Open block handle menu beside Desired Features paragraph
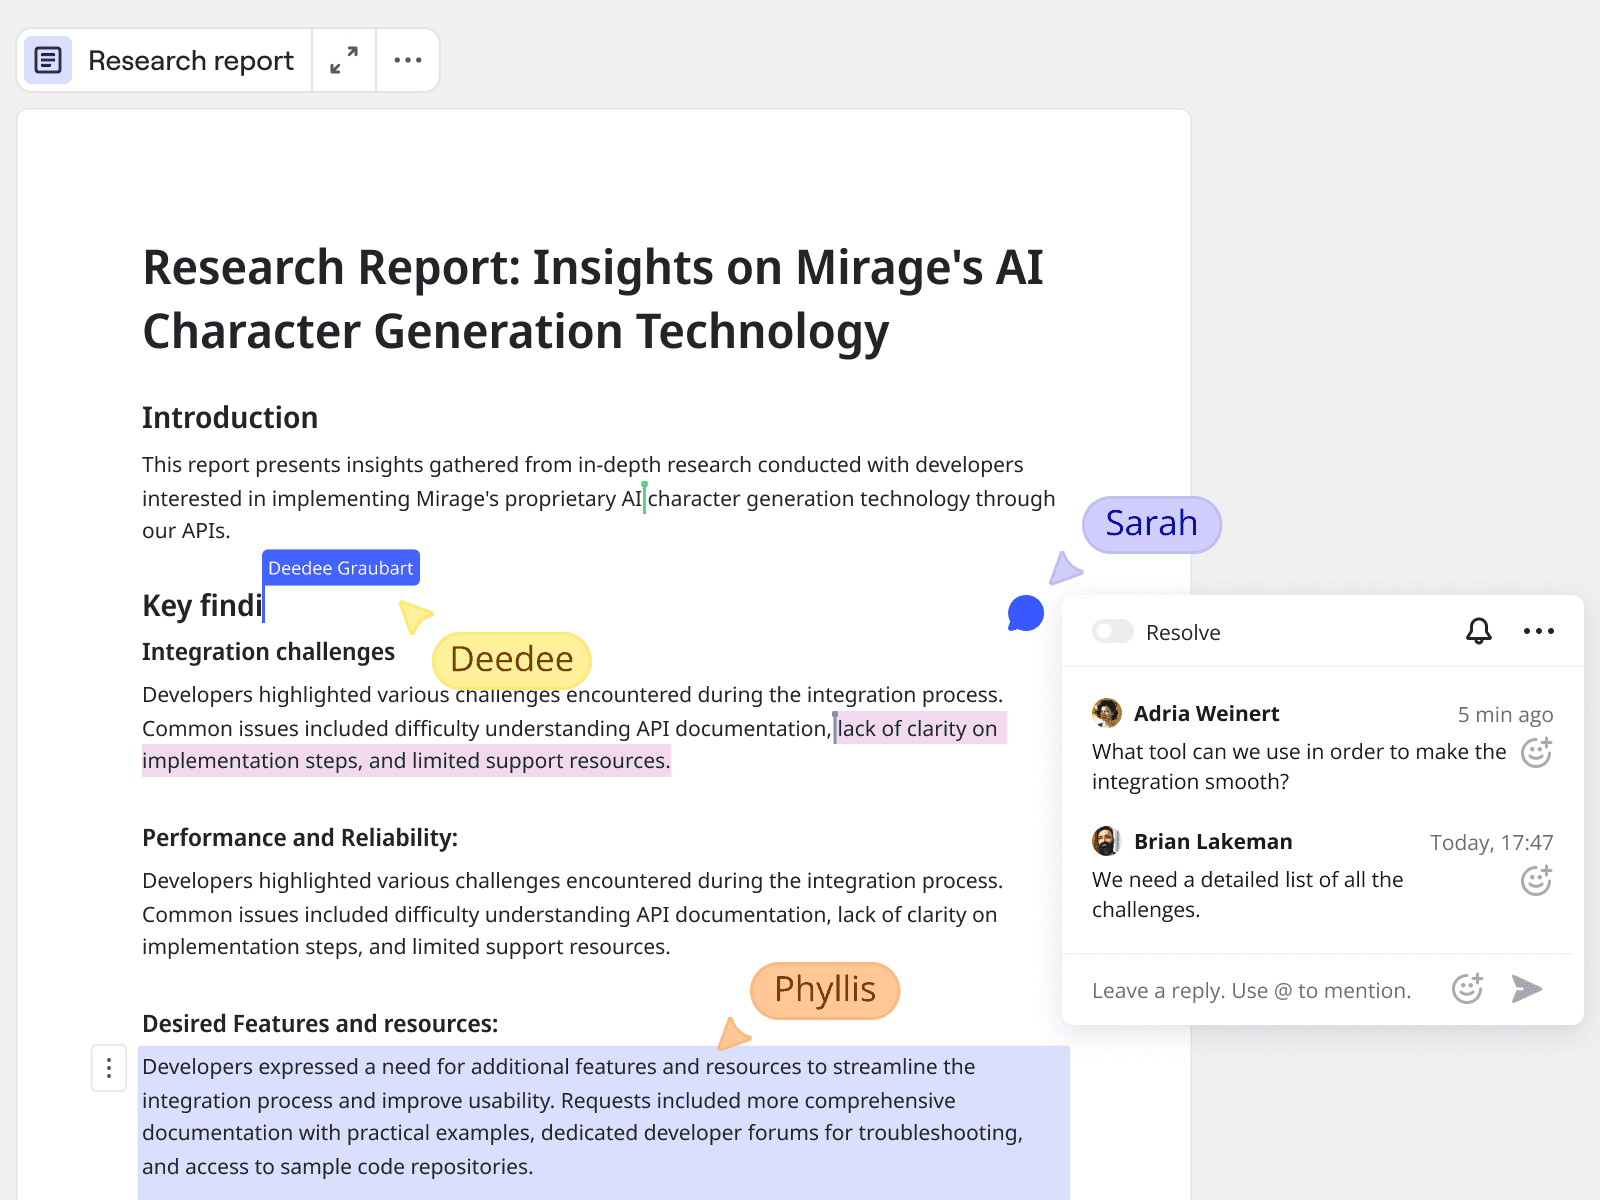Screen dimensions: 1600x1200 109,1068
